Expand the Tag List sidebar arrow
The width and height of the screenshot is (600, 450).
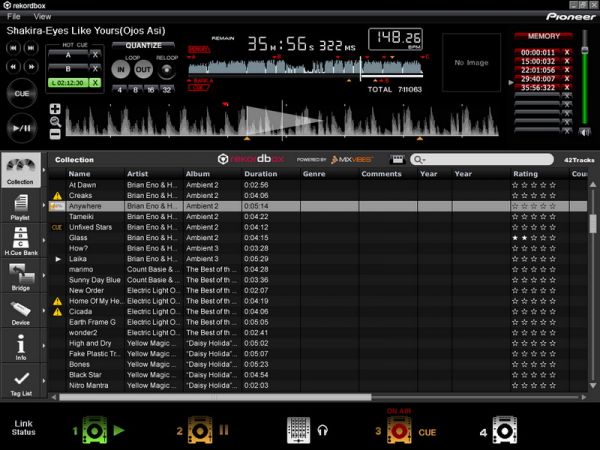click(44, 381)
